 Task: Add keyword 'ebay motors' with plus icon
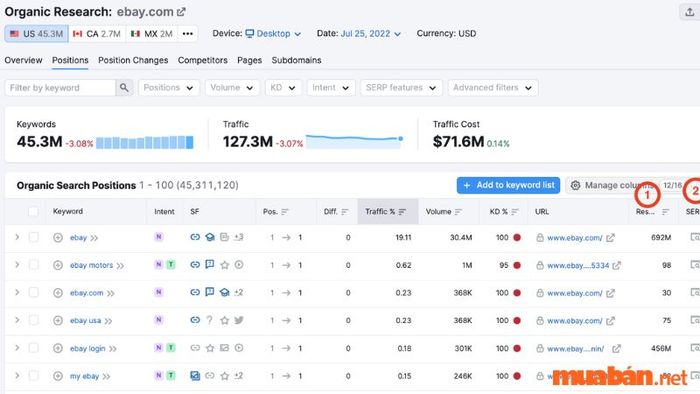(x=58, y=265)
